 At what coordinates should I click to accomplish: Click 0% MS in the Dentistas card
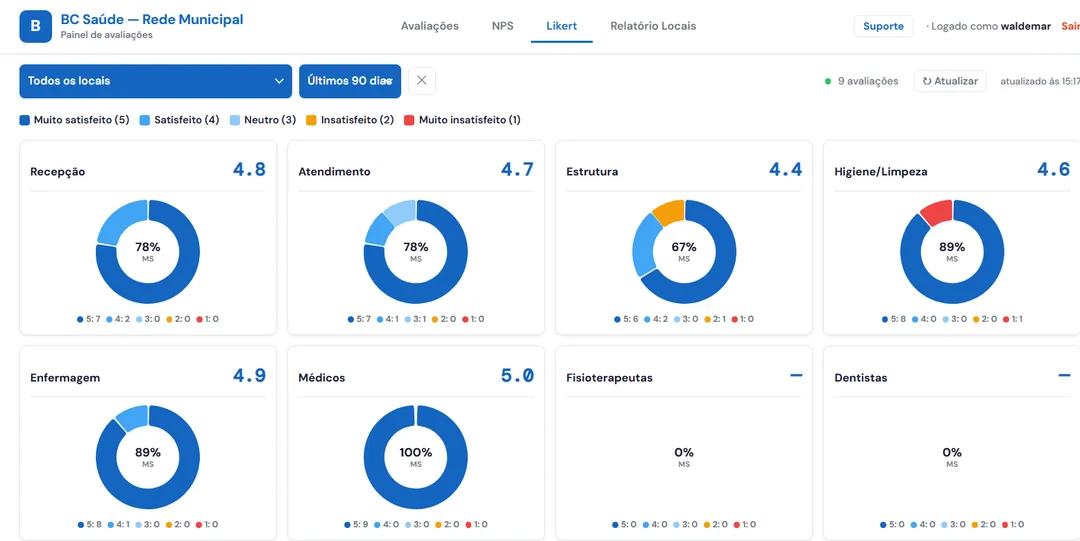click(x=952, y=457)
